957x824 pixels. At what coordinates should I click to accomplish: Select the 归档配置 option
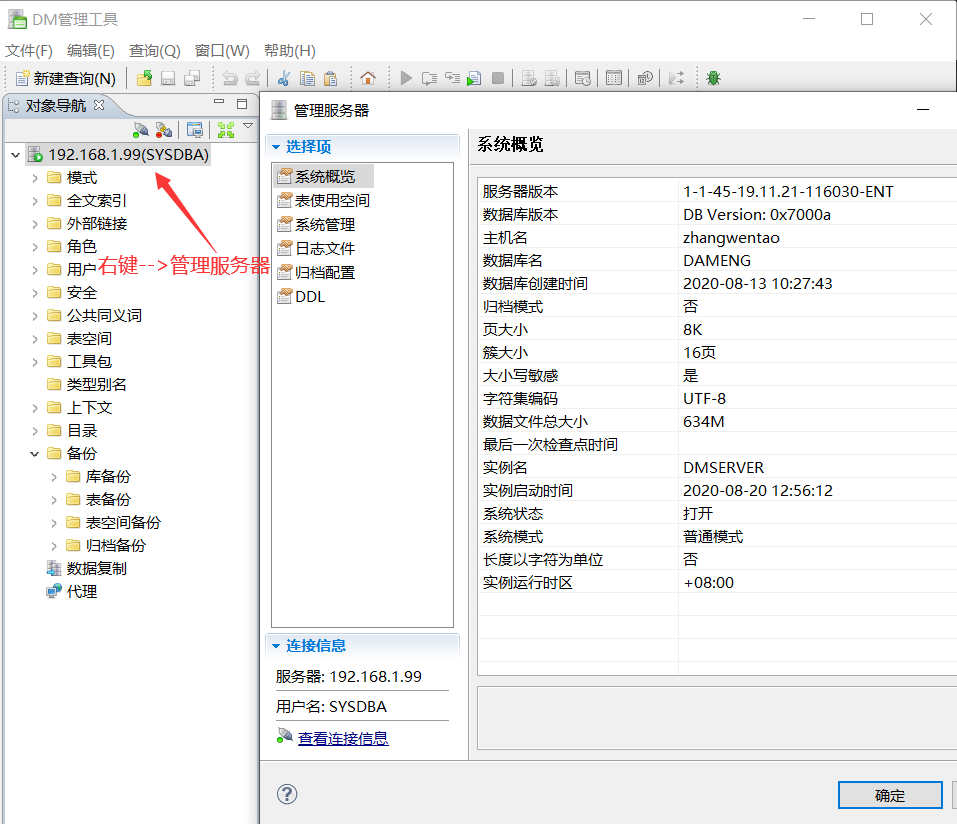(x=325, y=273)
